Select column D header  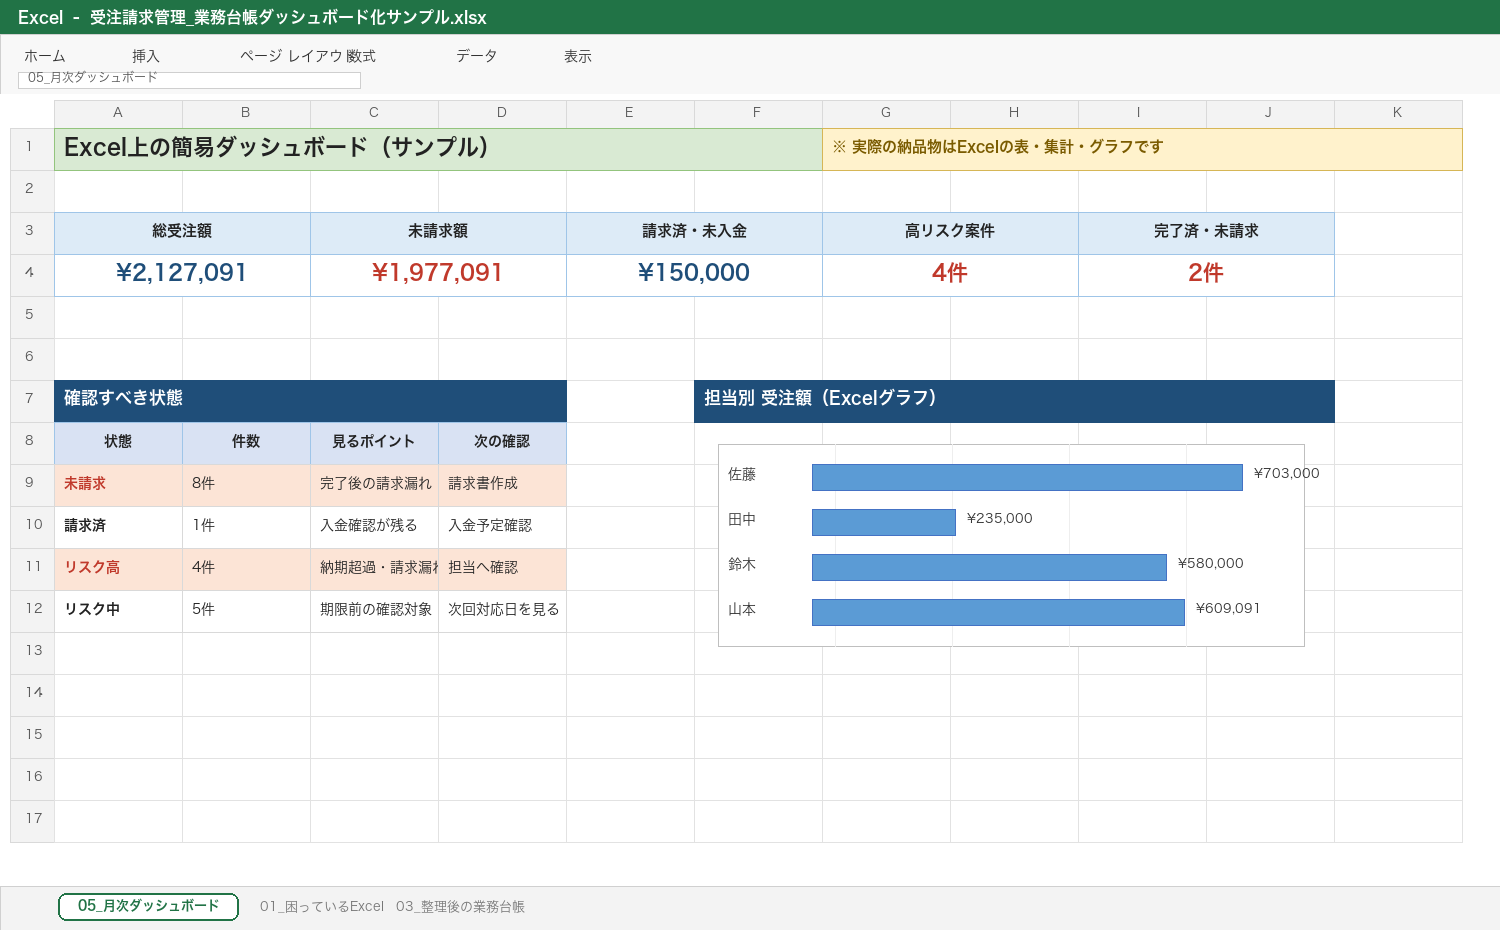[502, 113]
